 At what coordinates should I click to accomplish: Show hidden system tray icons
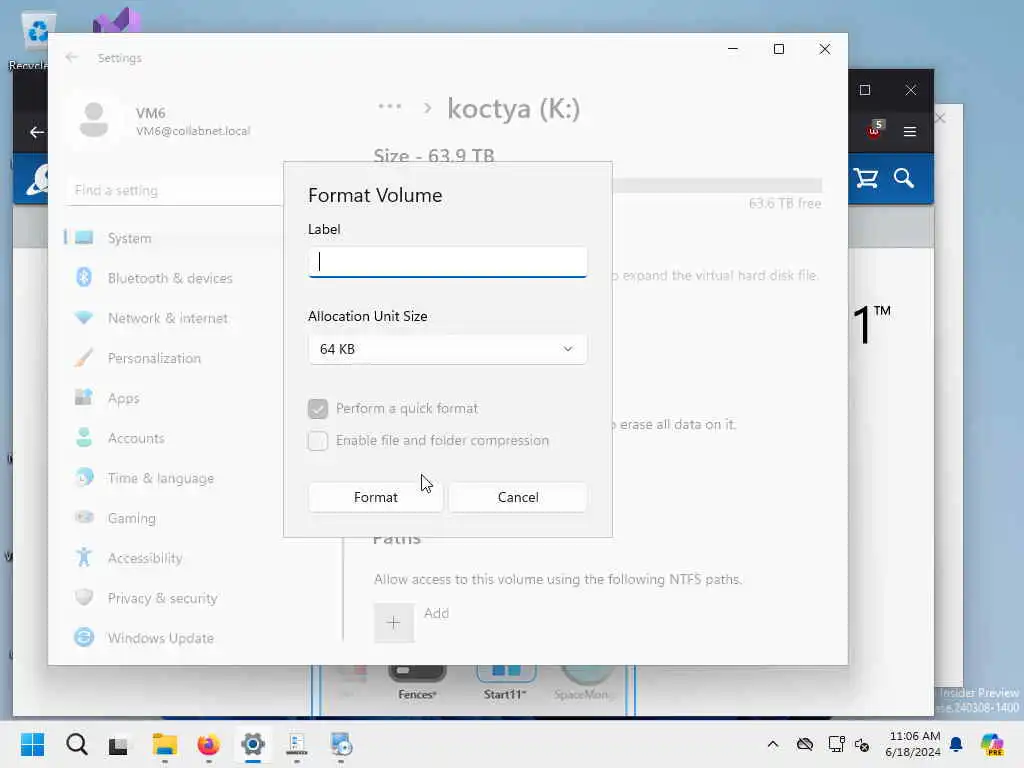773,744
